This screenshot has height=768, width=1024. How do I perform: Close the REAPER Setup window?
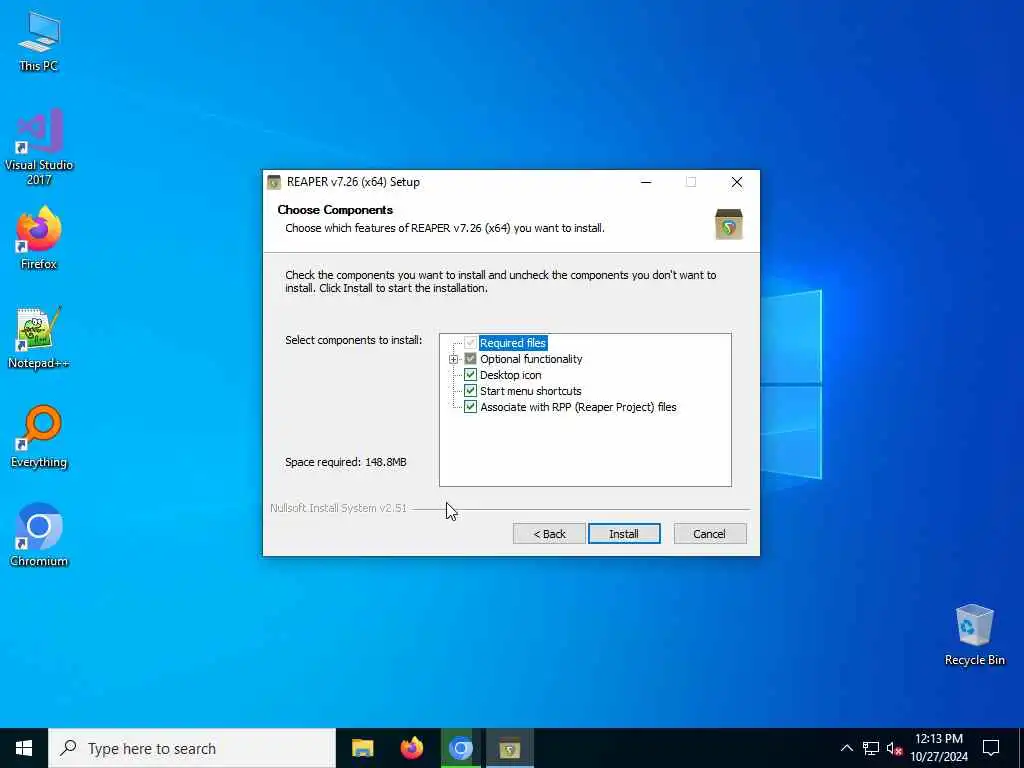(x=737, y=182)
